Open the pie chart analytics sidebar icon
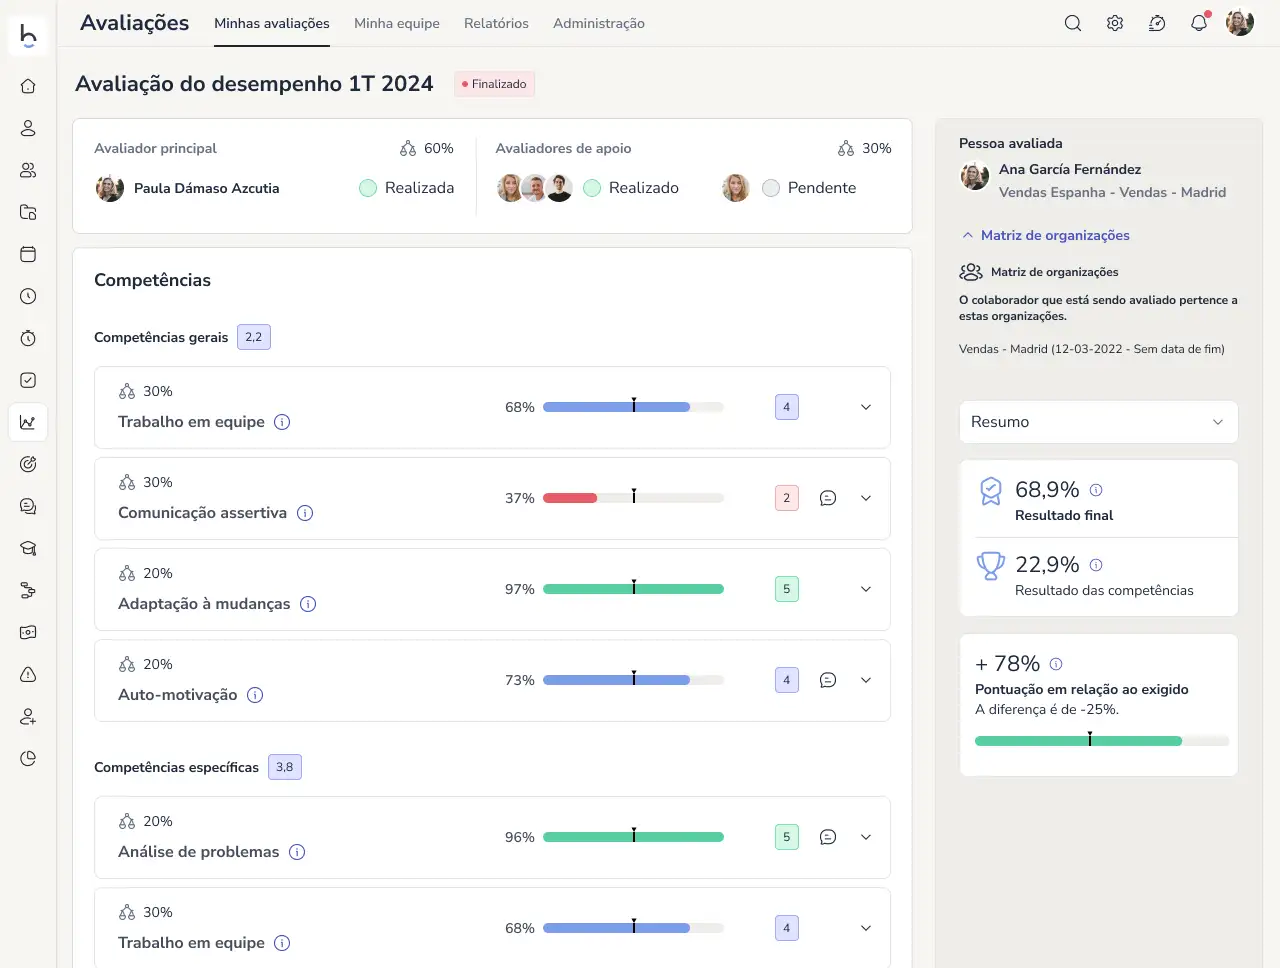The width and height of the screenshot is (1280, 968). [28, 758]
